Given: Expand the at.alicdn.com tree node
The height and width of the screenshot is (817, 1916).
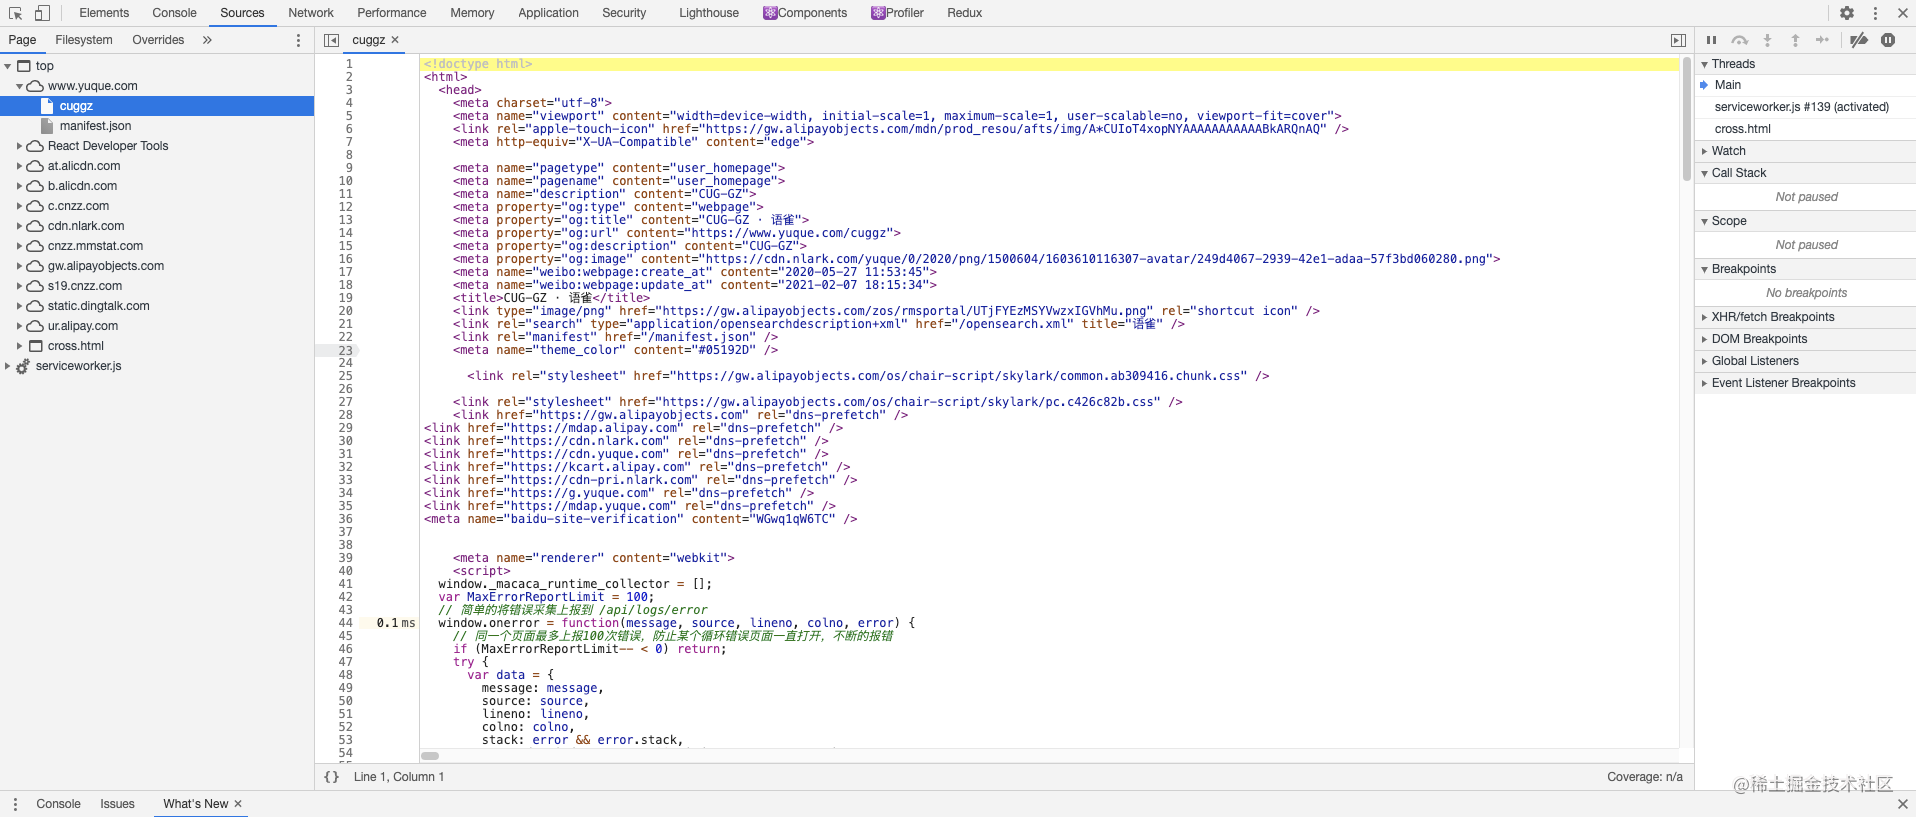Looking at the screenshot, I should pyautogui.click(x=19, y=166).
